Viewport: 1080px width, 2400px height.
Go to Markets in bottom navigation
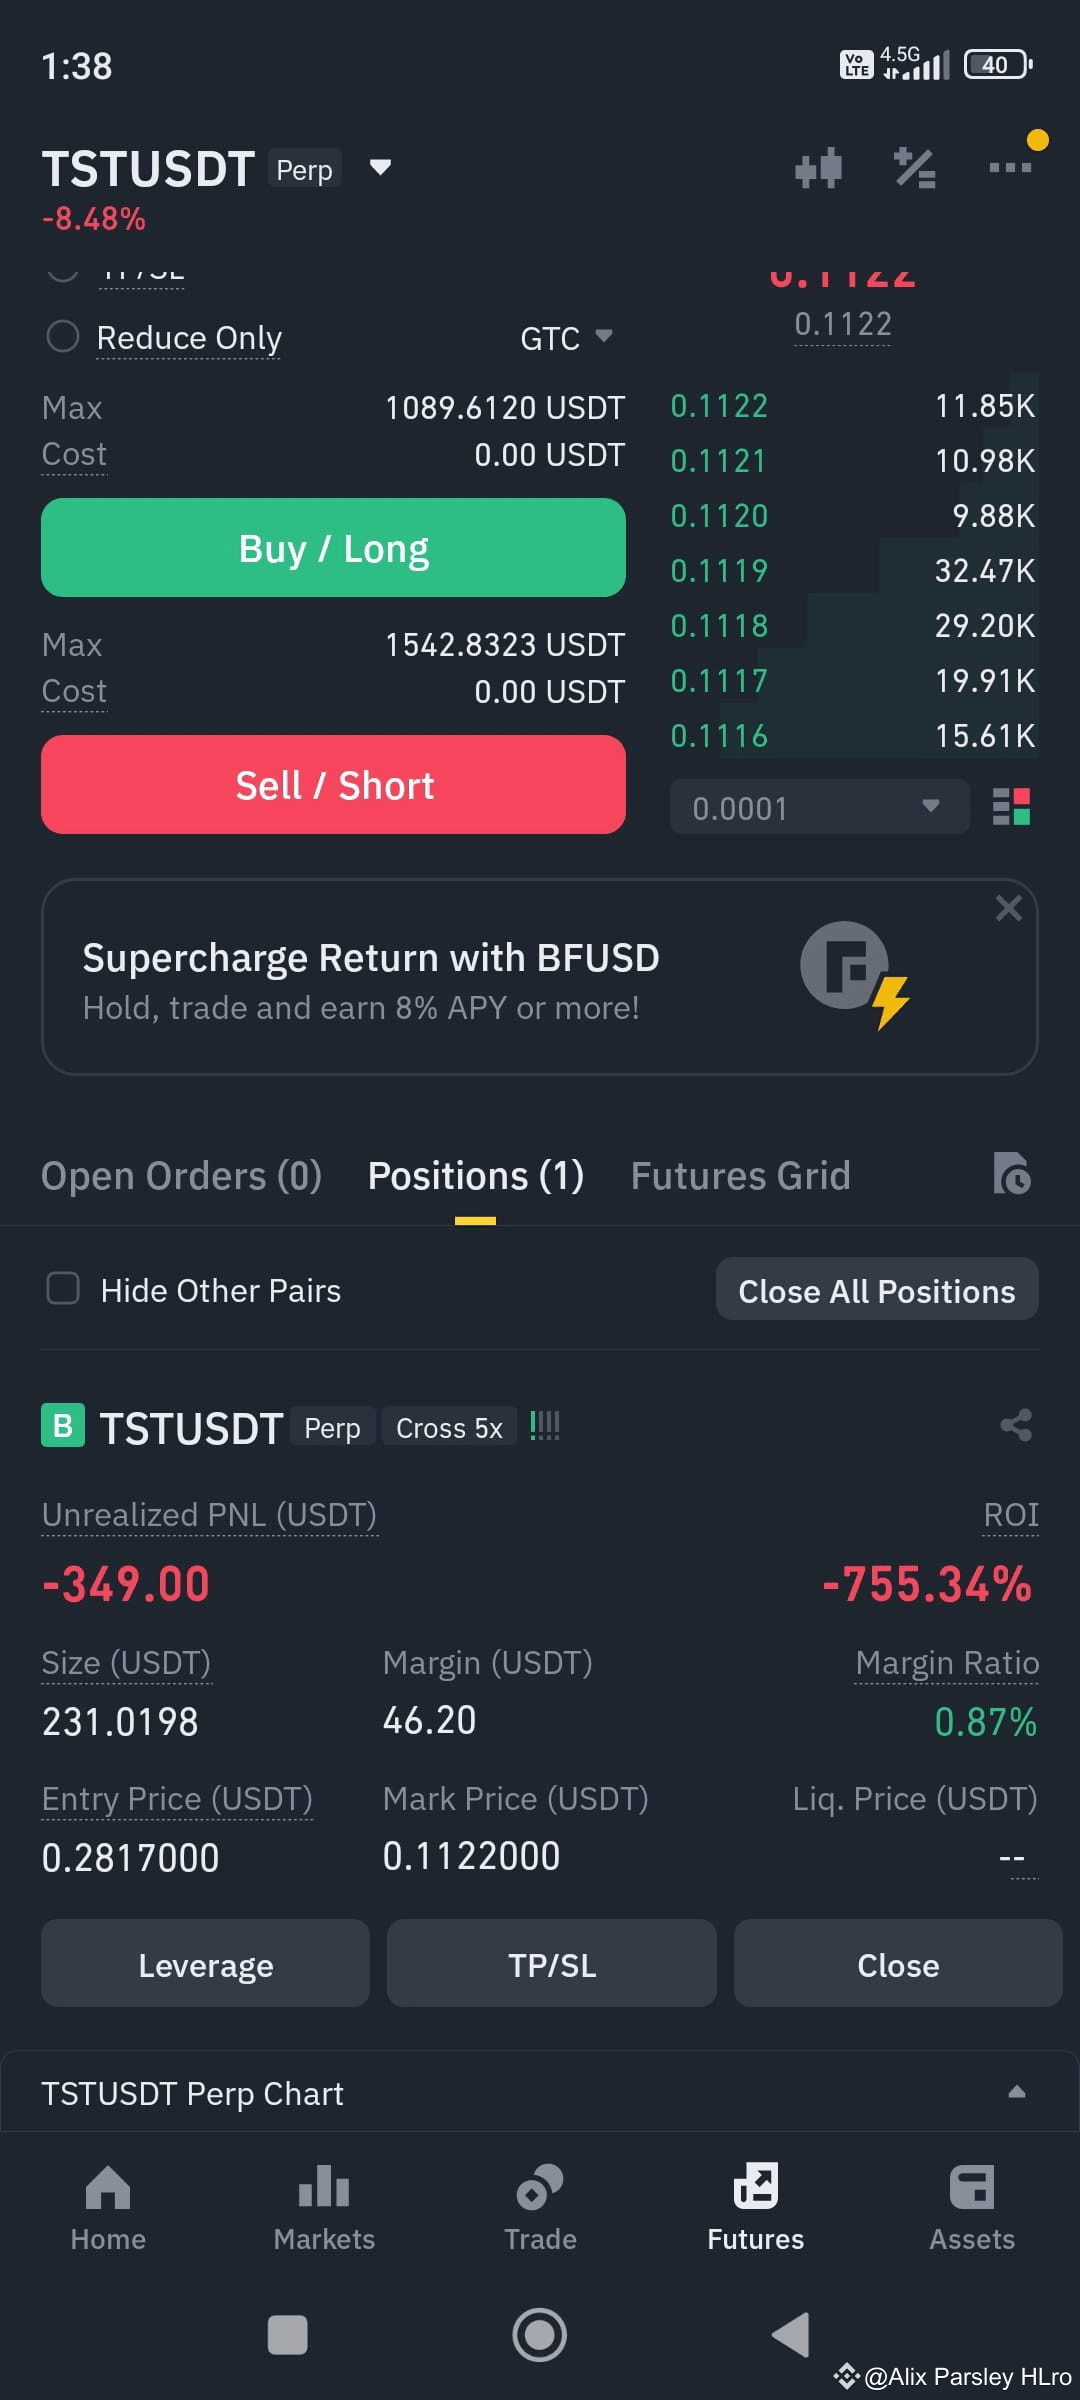point(324,2209)
